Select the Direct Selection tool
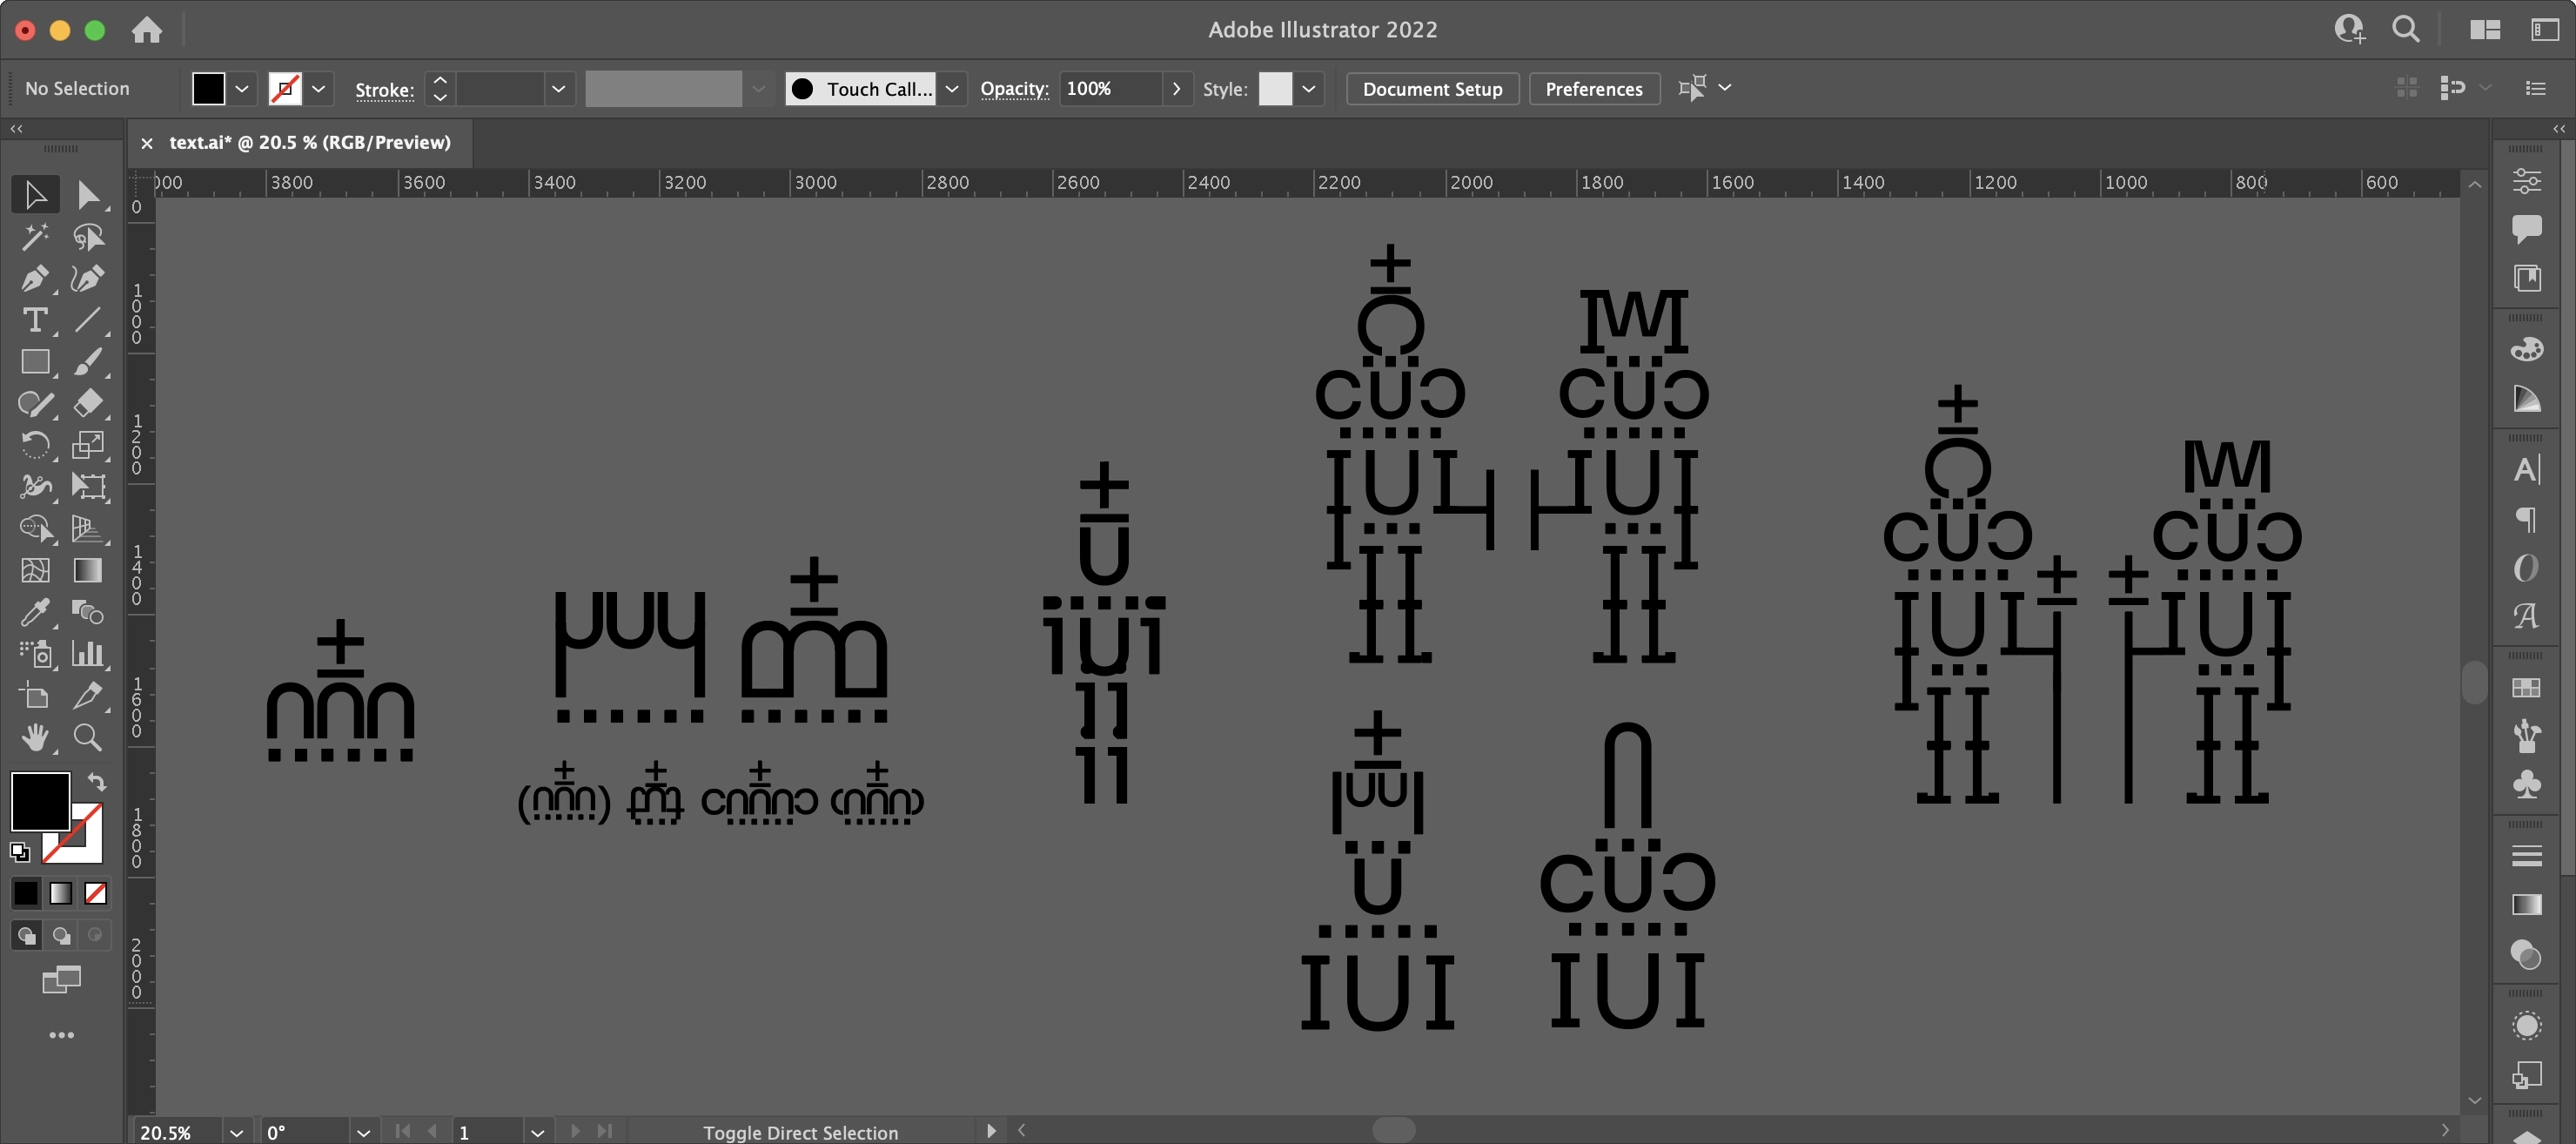The image size is (2576, 1144). (x=88, y=194)
